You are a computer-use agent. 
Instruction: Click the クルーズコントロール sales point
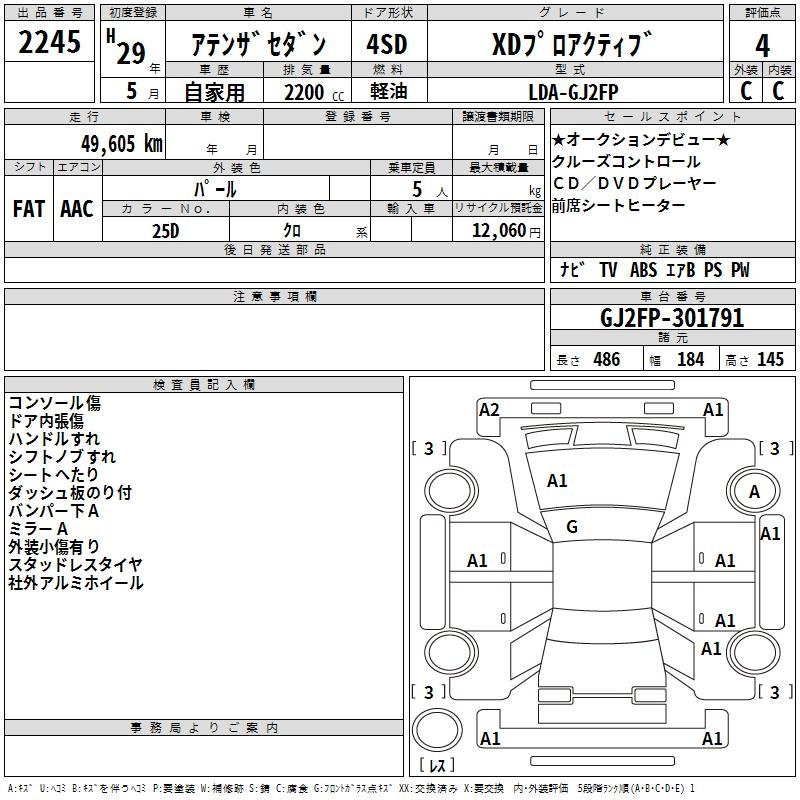tap(626, 162)
